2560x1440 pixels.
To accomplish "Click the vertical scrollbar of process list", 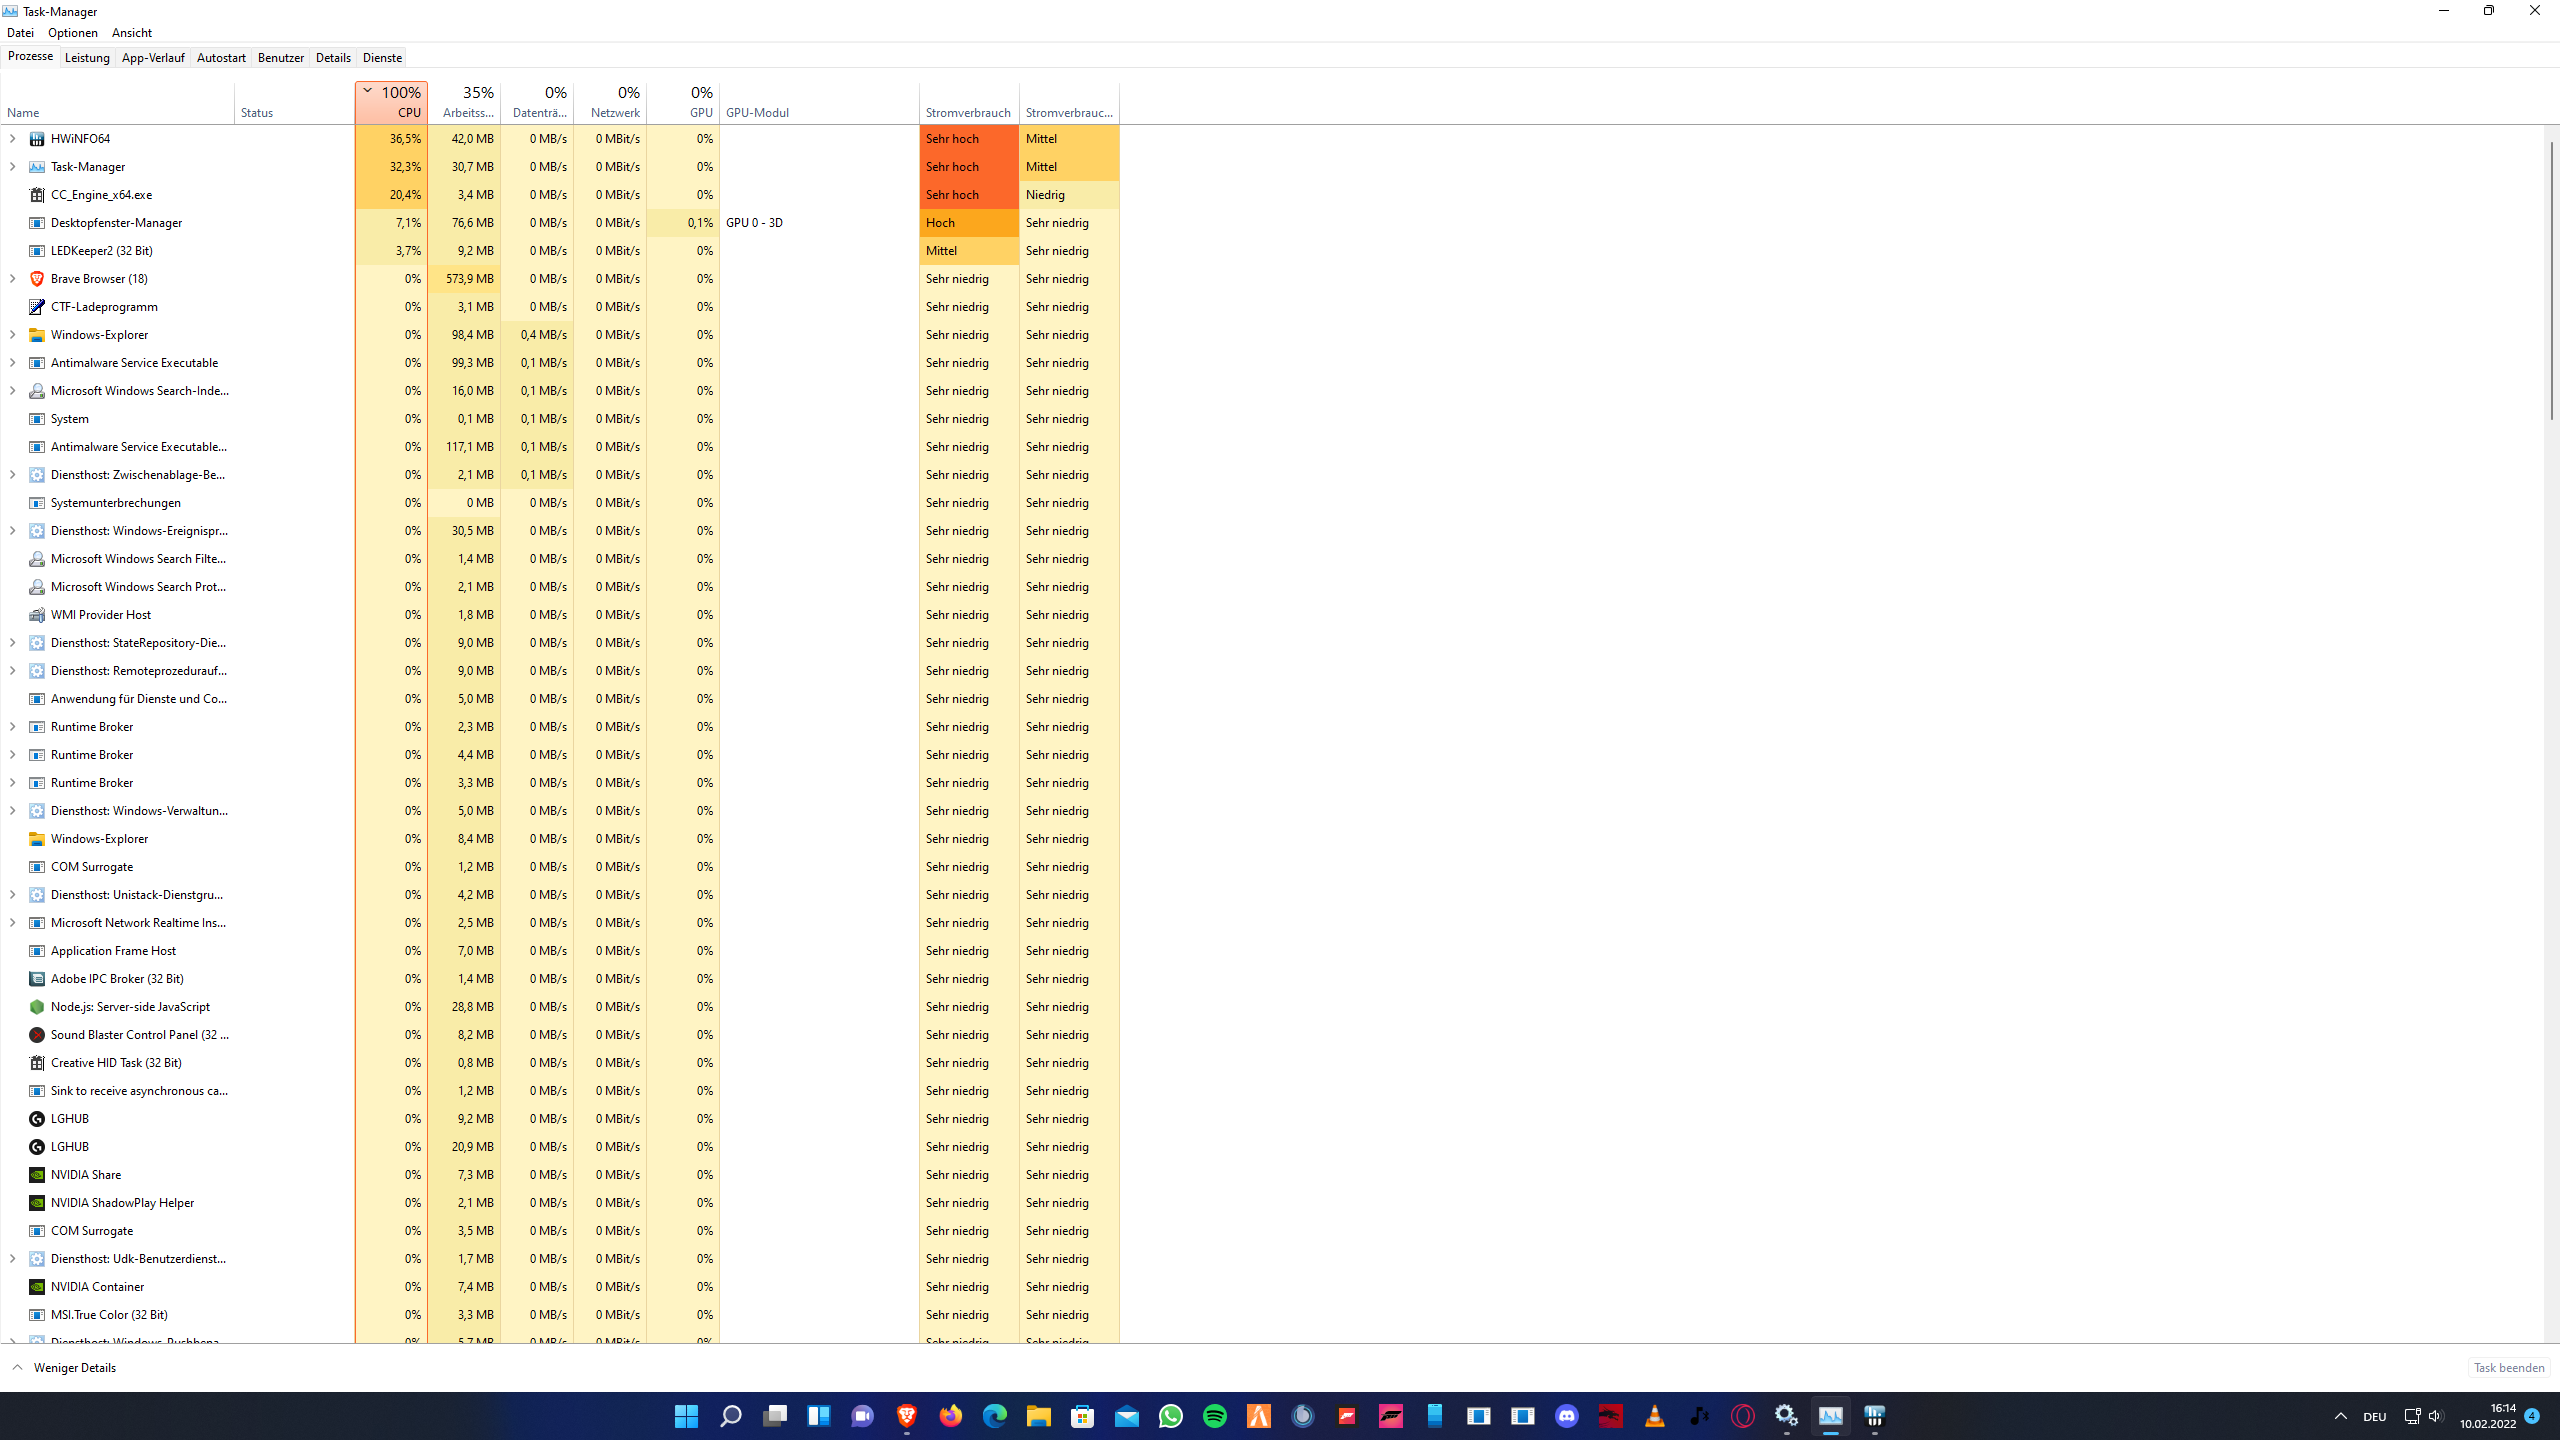I will coord(2551,280).
